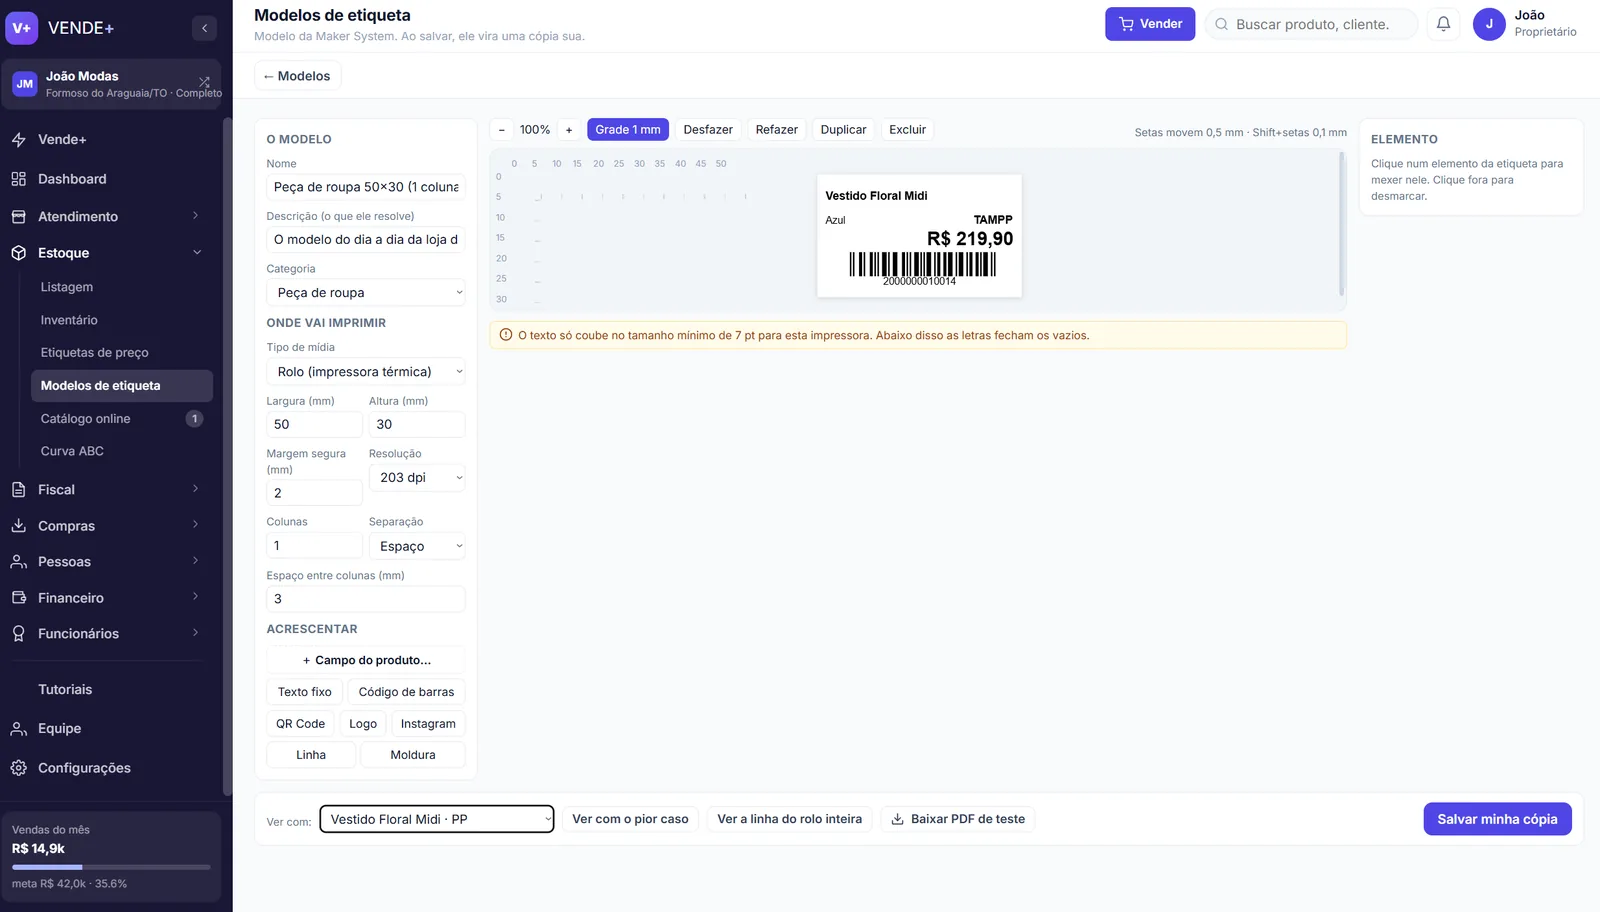Collapse the sidebar with the arrow button
This screenshot has width=1600, height=912.
point(204,28)
